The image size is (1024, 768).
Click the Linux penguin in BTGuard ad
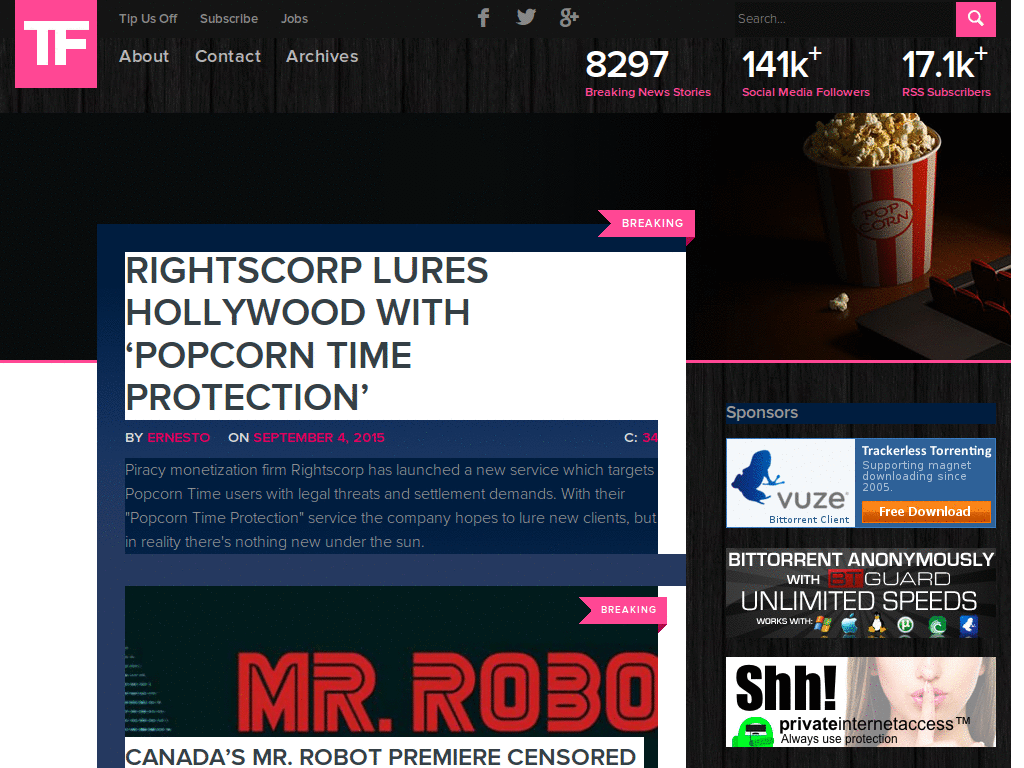pos(877,625)
